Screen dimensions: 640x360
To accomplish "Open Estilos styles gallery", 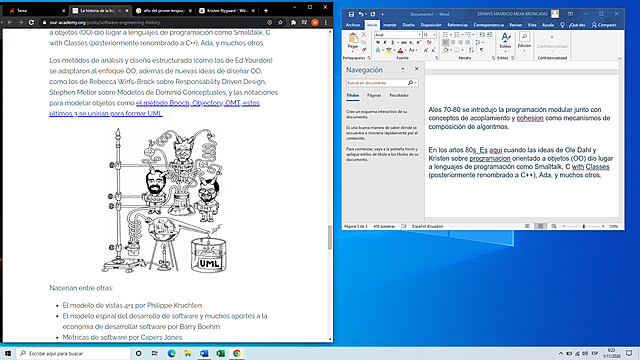I will click(x=505, y=42).
